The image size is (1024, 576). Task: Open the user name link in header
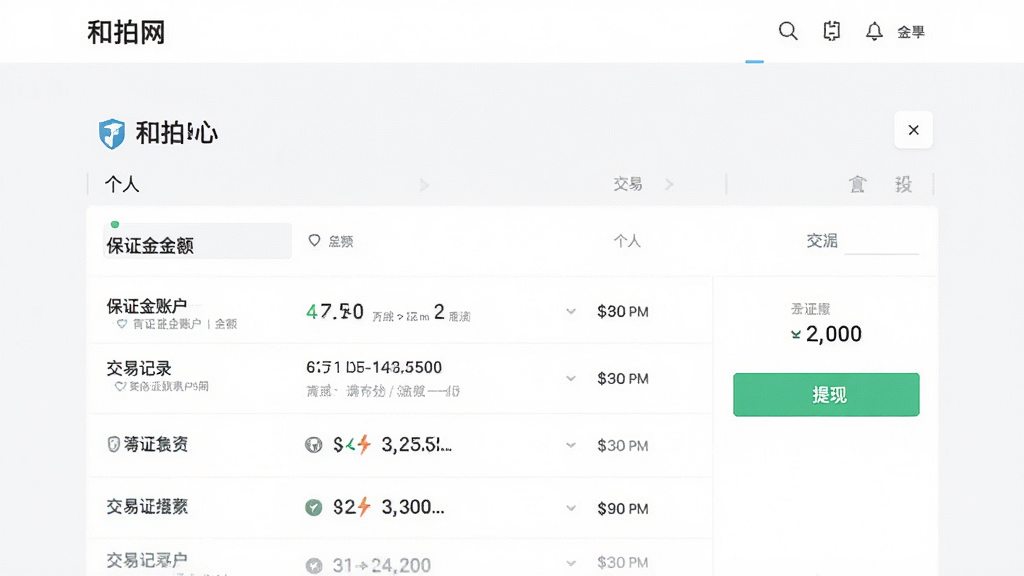[911, 32]
